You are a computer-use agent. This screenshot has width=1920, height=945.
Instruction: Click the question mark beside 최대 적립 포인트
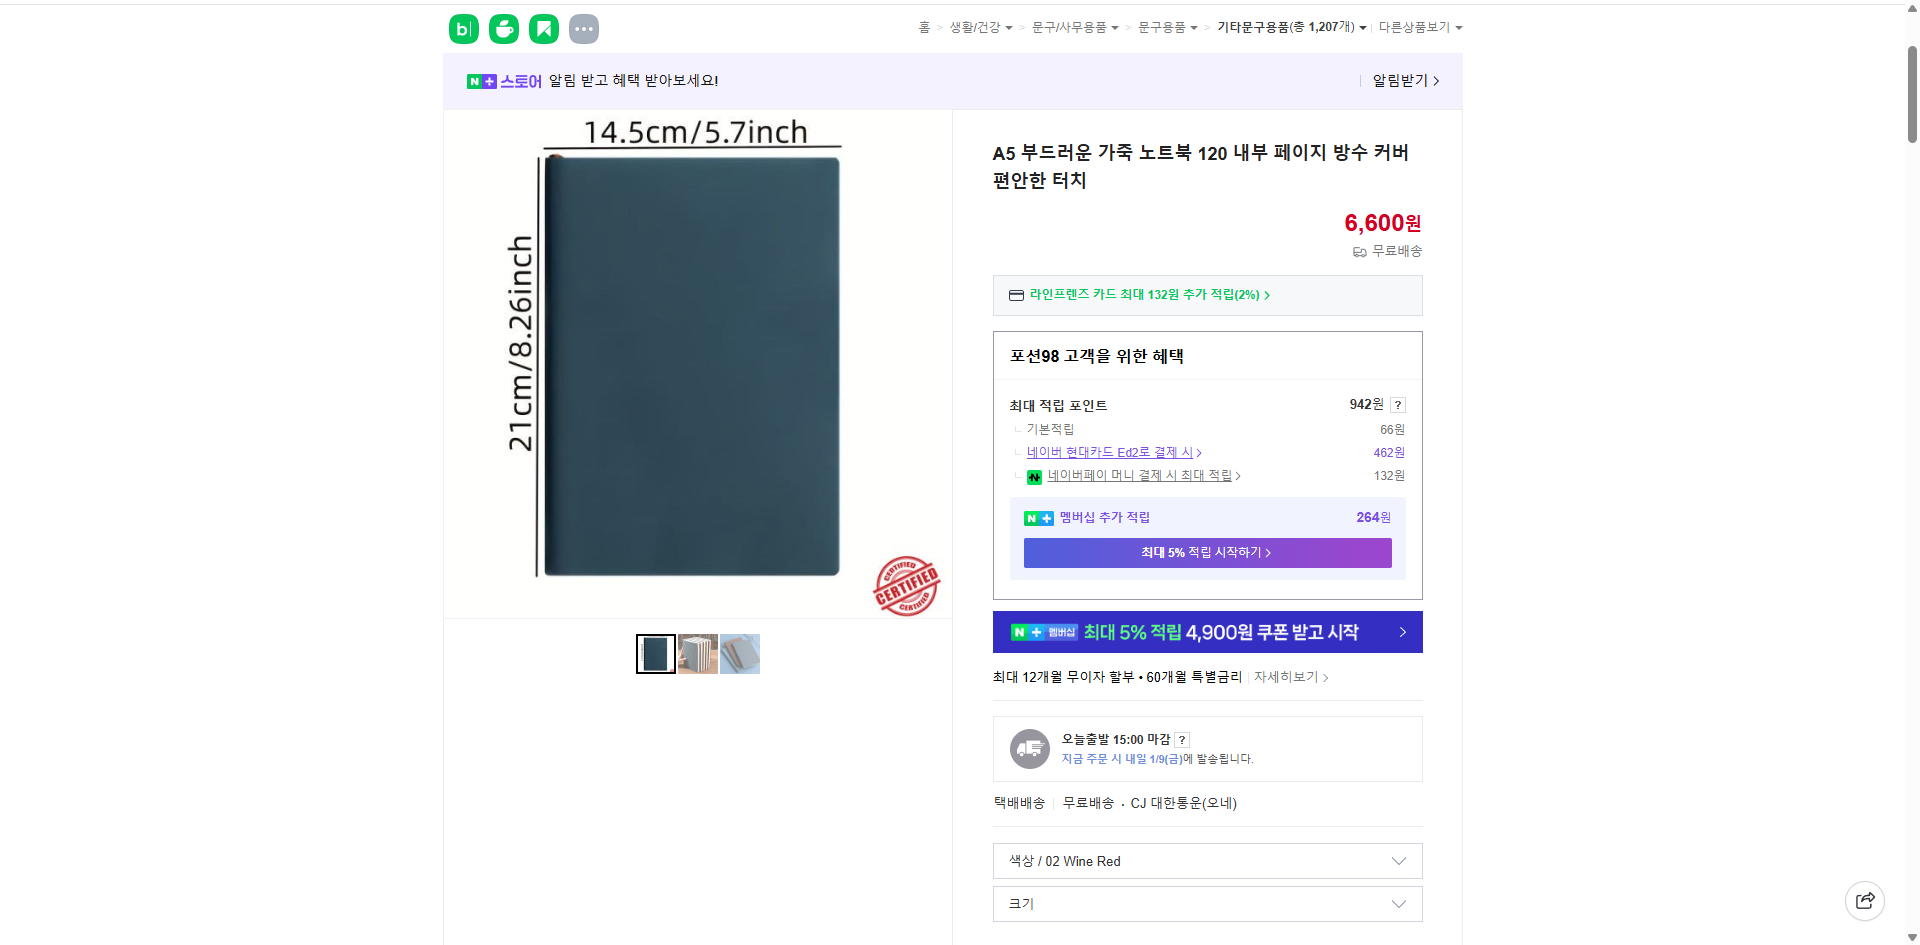pos(1398,404)
